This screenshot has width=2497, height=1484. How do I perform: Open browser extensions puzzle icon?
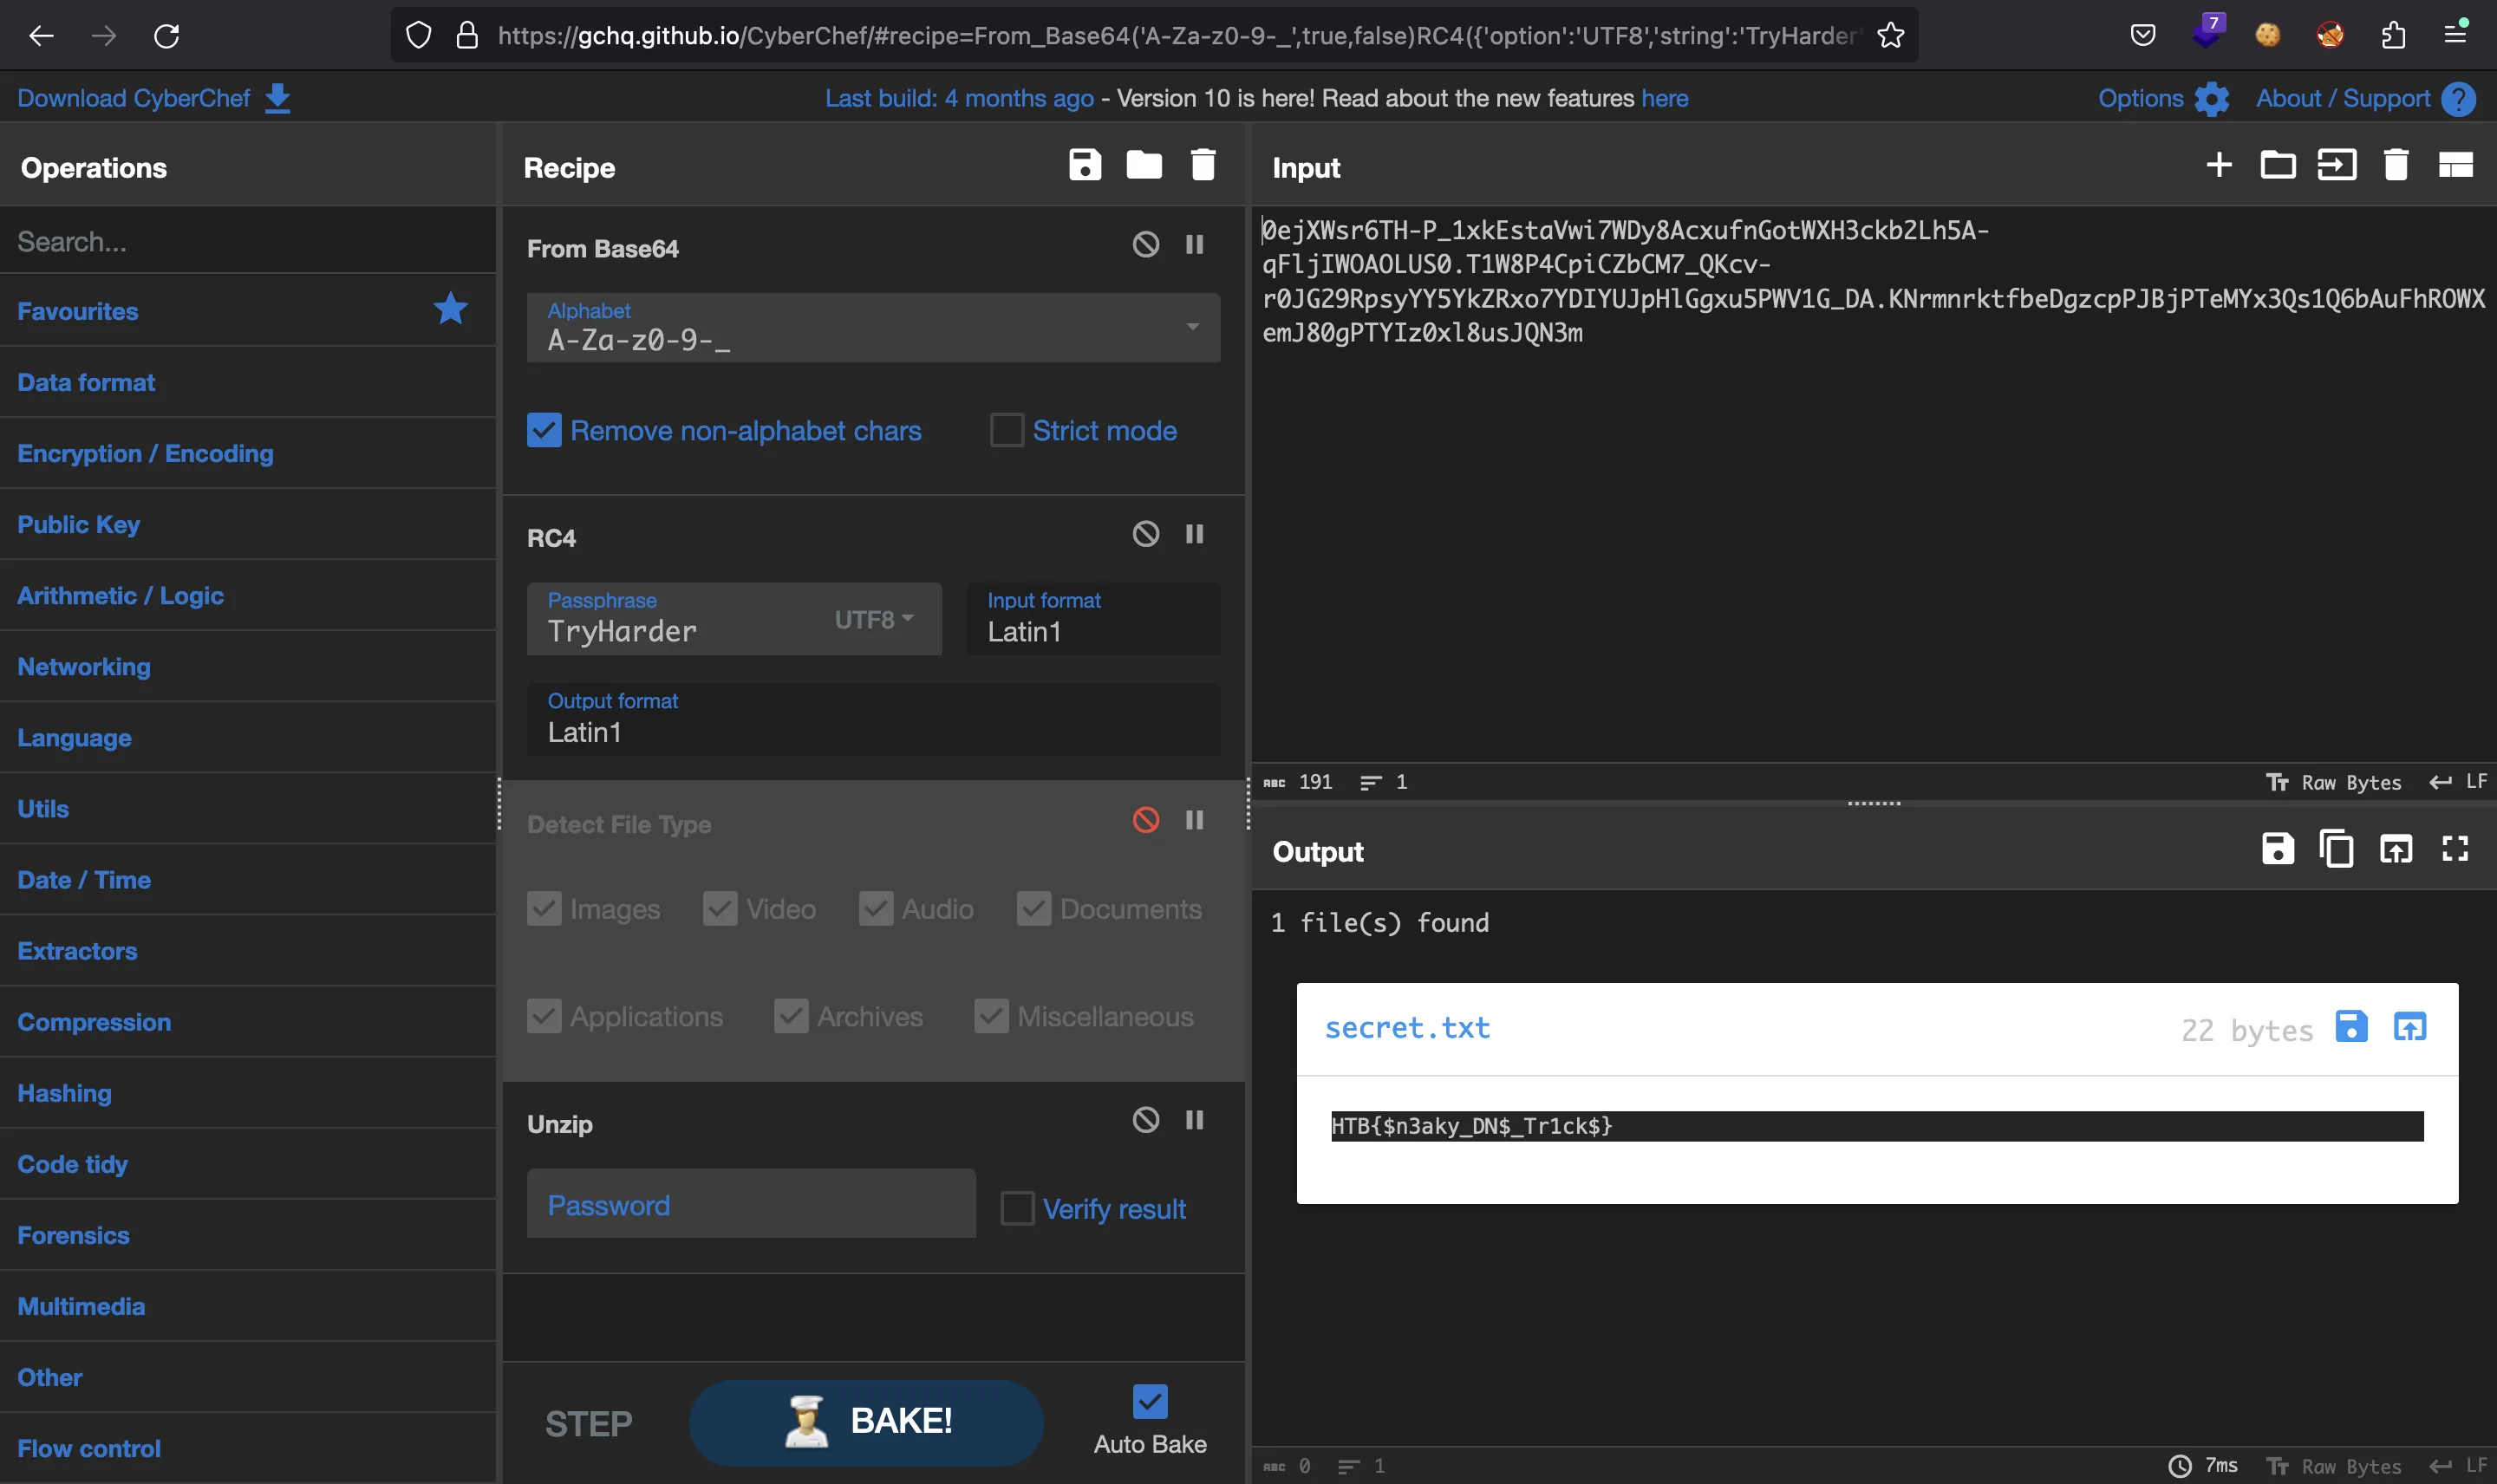click(2393, 36)
